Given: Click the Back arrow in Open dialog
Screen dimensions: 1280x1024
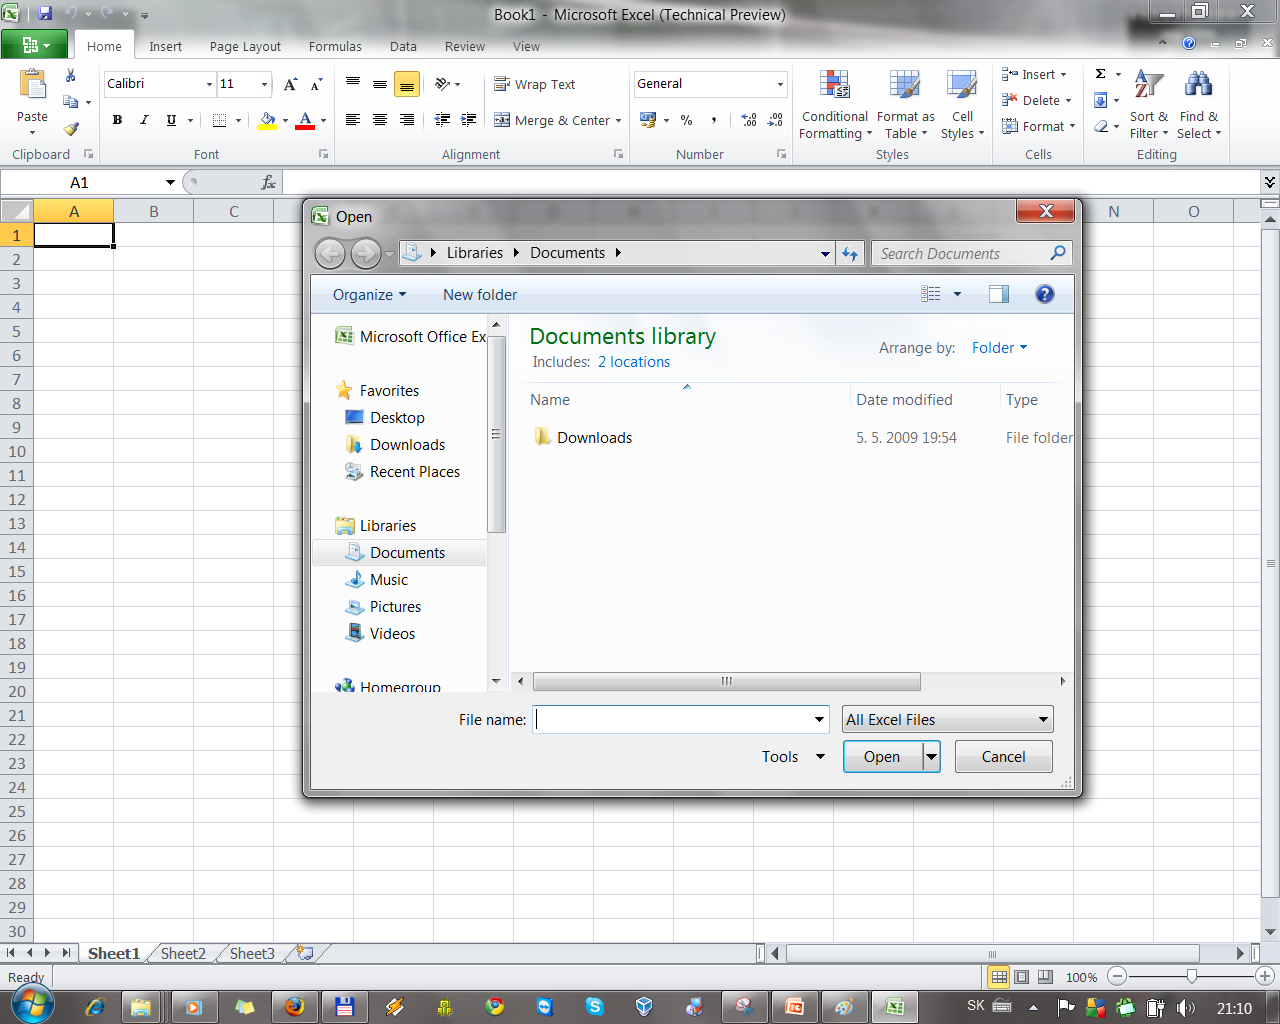Looking at the screenshot, I should pyautogui.click(x=330, y=254).
